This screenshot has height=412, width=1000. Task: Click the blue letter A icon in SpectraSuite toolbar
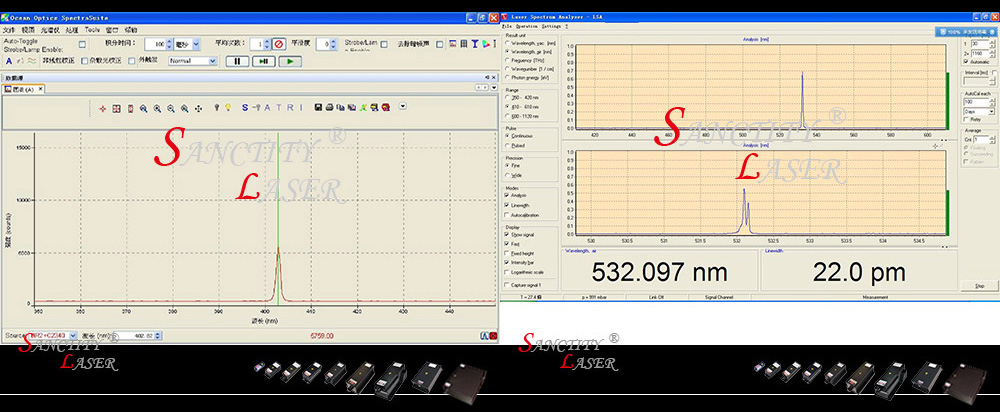tap(8, 61)
